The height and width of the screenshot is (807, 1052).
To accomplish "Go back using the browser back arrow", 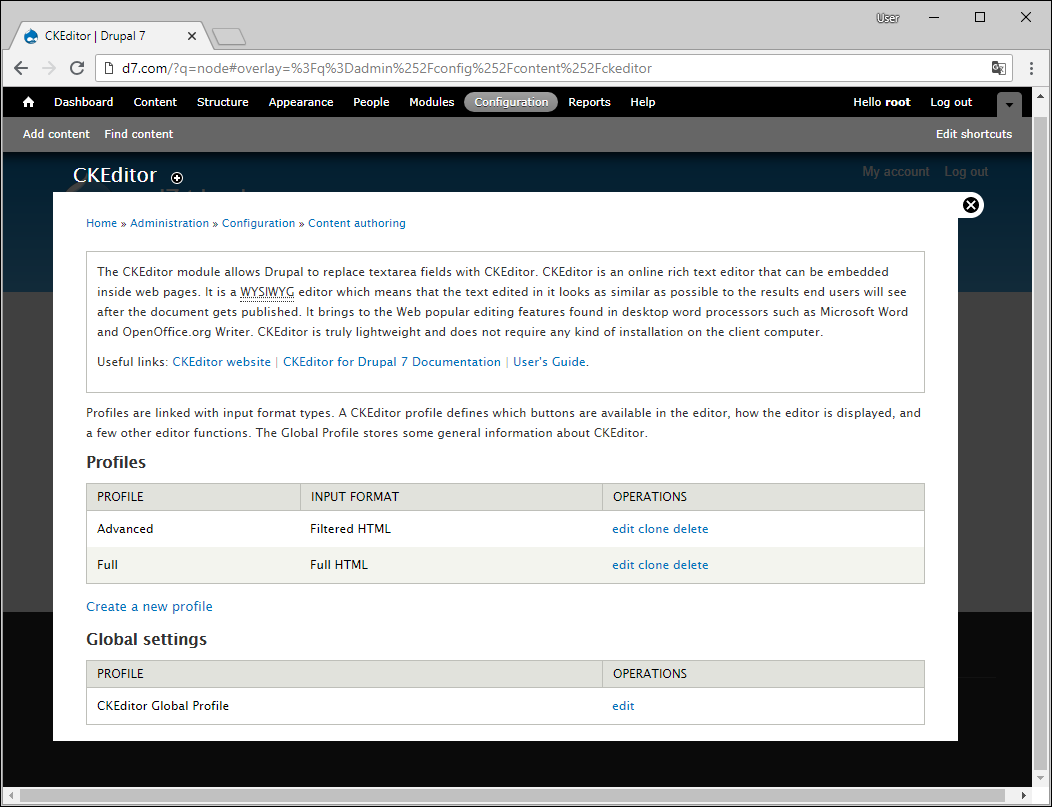I will 21,68.
